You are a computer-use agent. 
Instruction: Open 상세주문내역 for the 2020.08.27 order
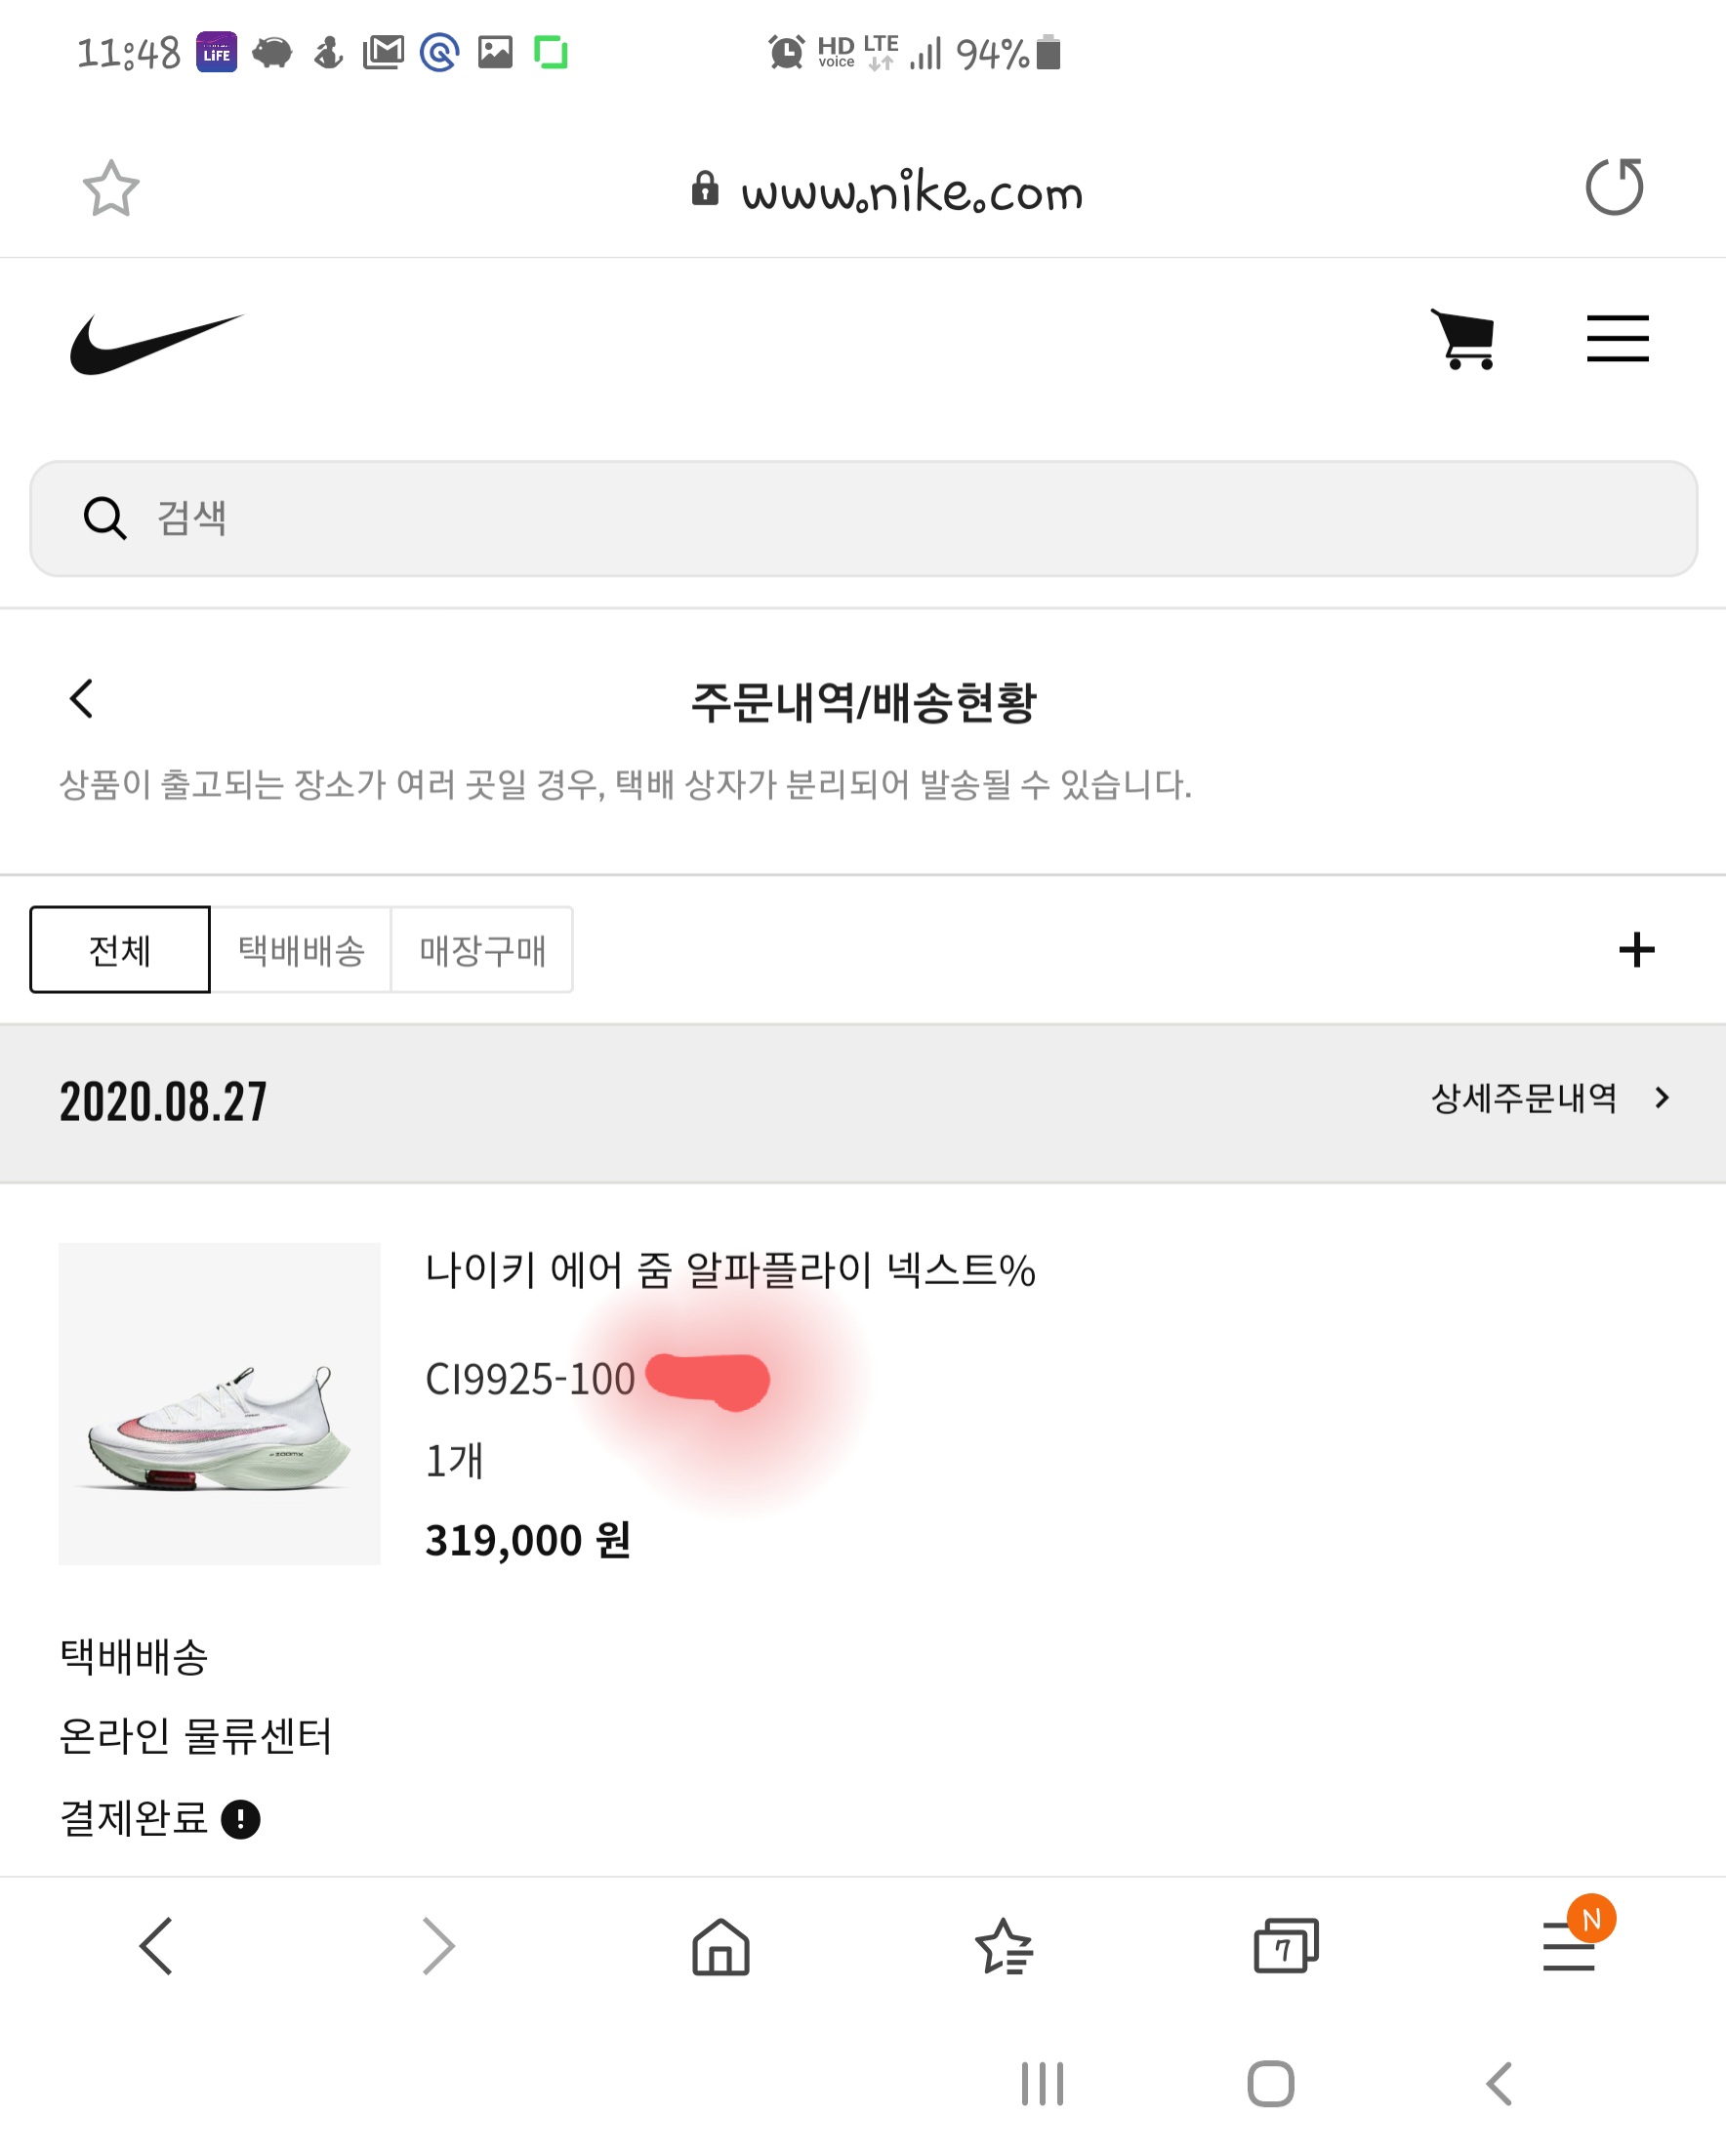[1550, 1099]
